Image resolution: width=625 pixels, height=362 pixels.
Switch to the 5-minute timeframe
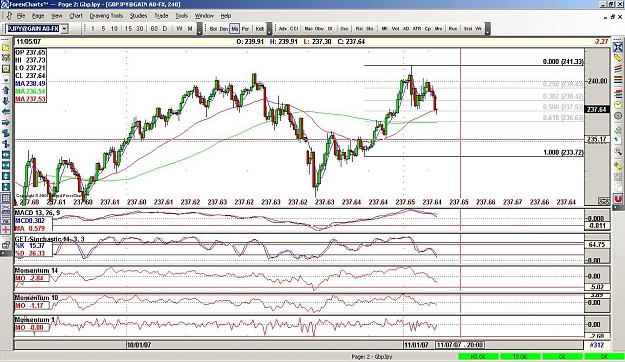click(x=103, y=29)
